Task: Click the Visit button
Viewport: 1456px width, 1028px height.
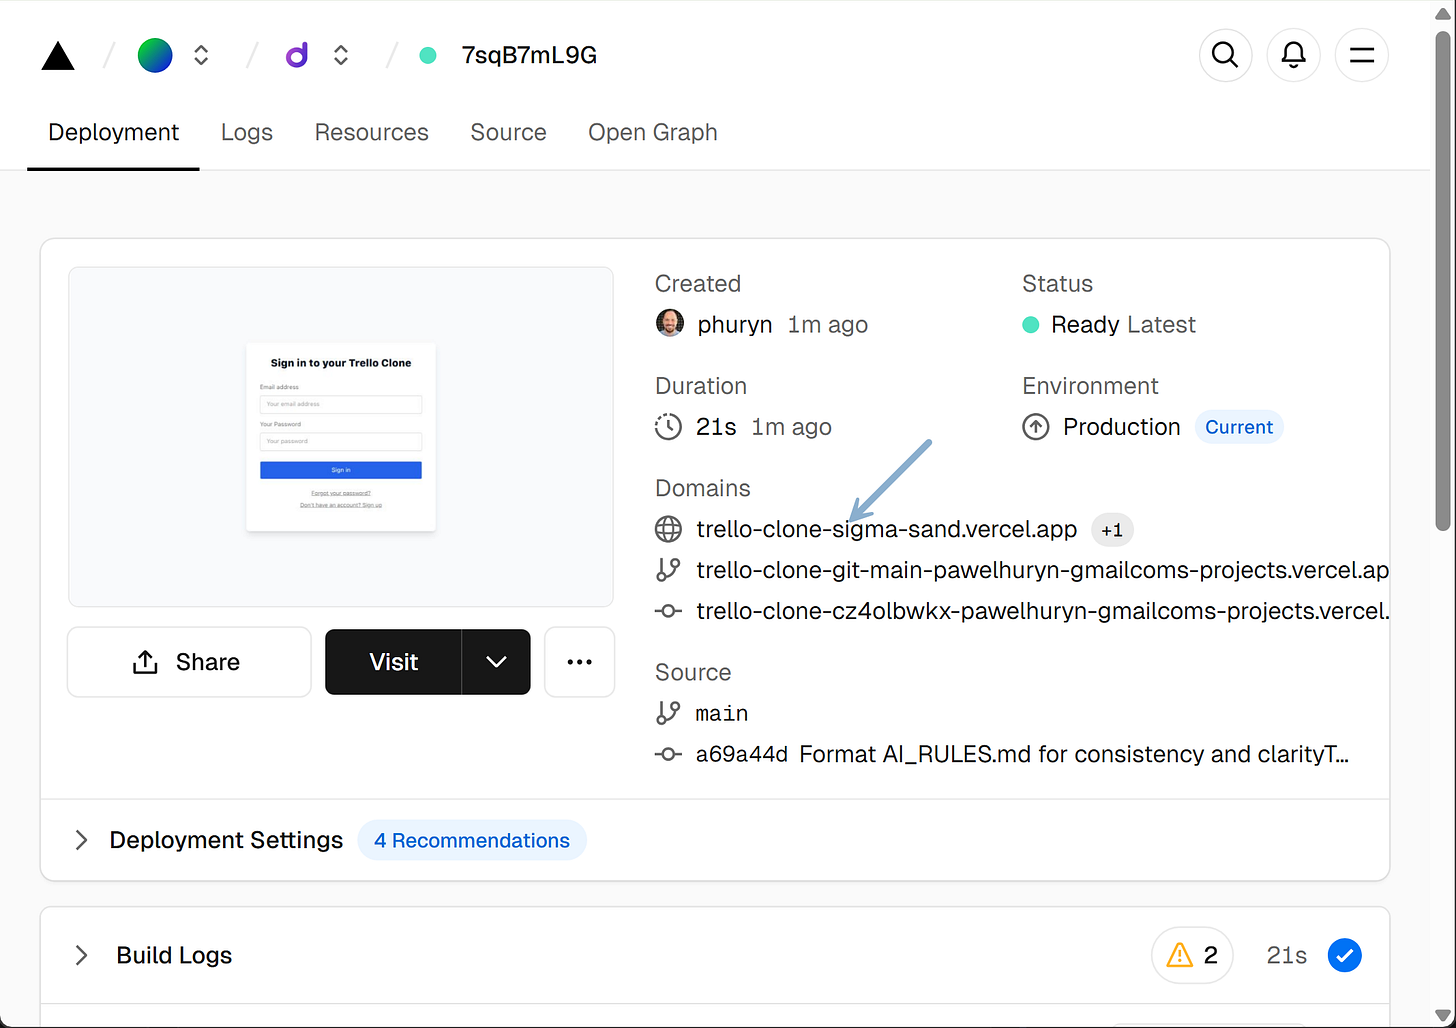Action: tap(394, 662)
